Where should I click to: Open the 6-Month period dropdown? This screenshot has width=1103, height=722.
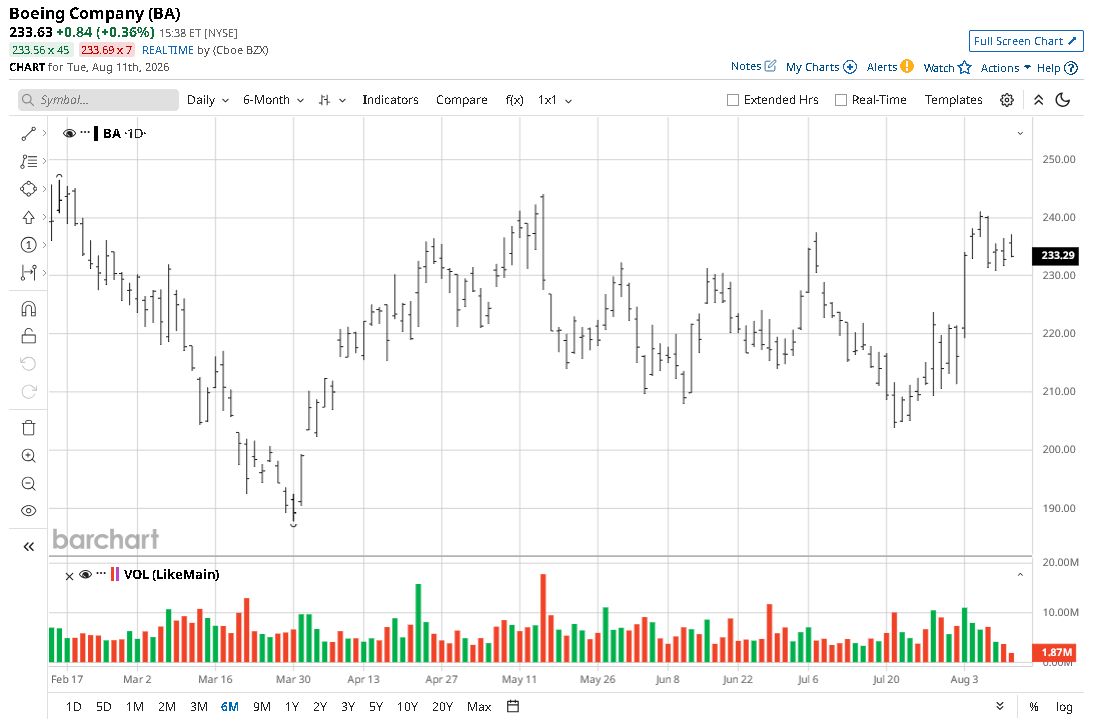point(273,100)
